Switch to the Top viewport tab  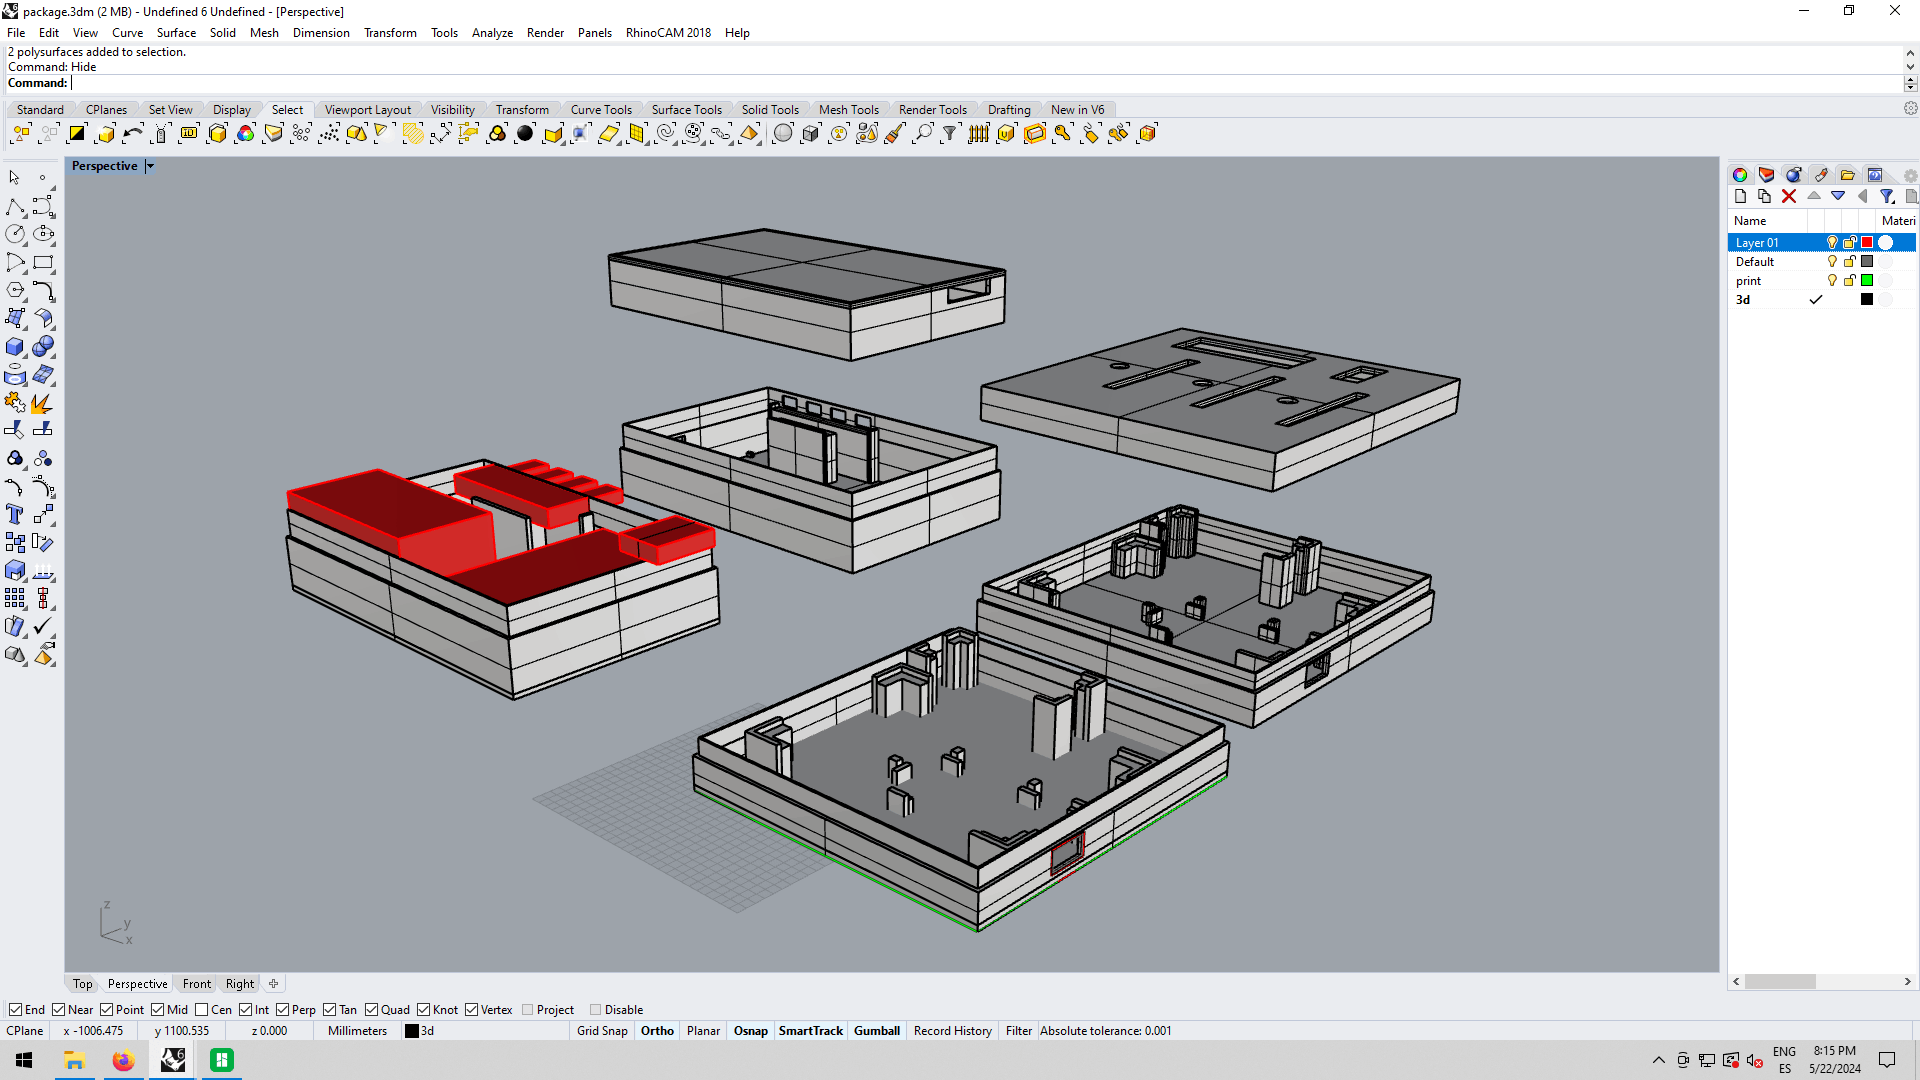coord(82,984)
